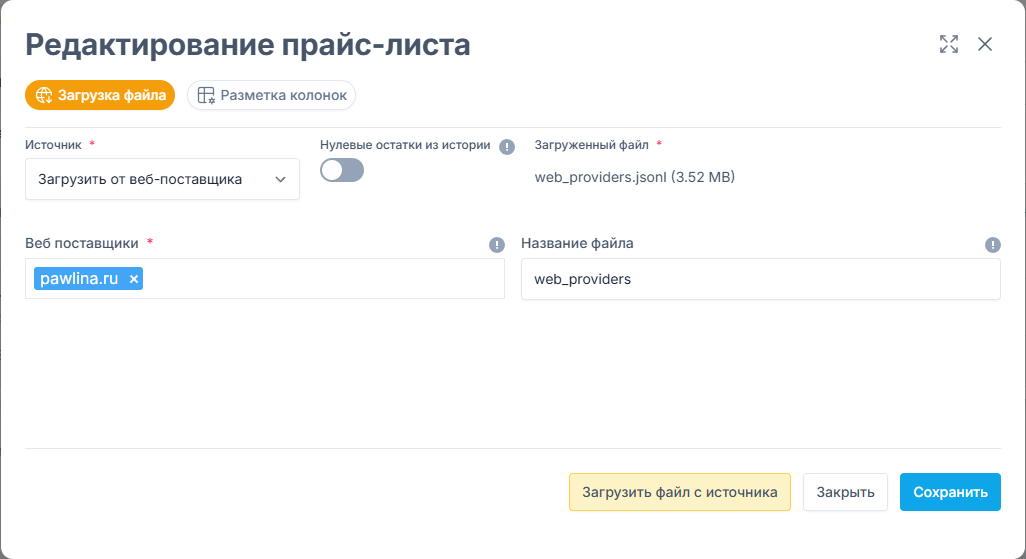This screenshot has height=559, width=1026.
Task: Toggle Нулевые остатки из истории switch
Action: pyautogui.click(x=342, y=170)
